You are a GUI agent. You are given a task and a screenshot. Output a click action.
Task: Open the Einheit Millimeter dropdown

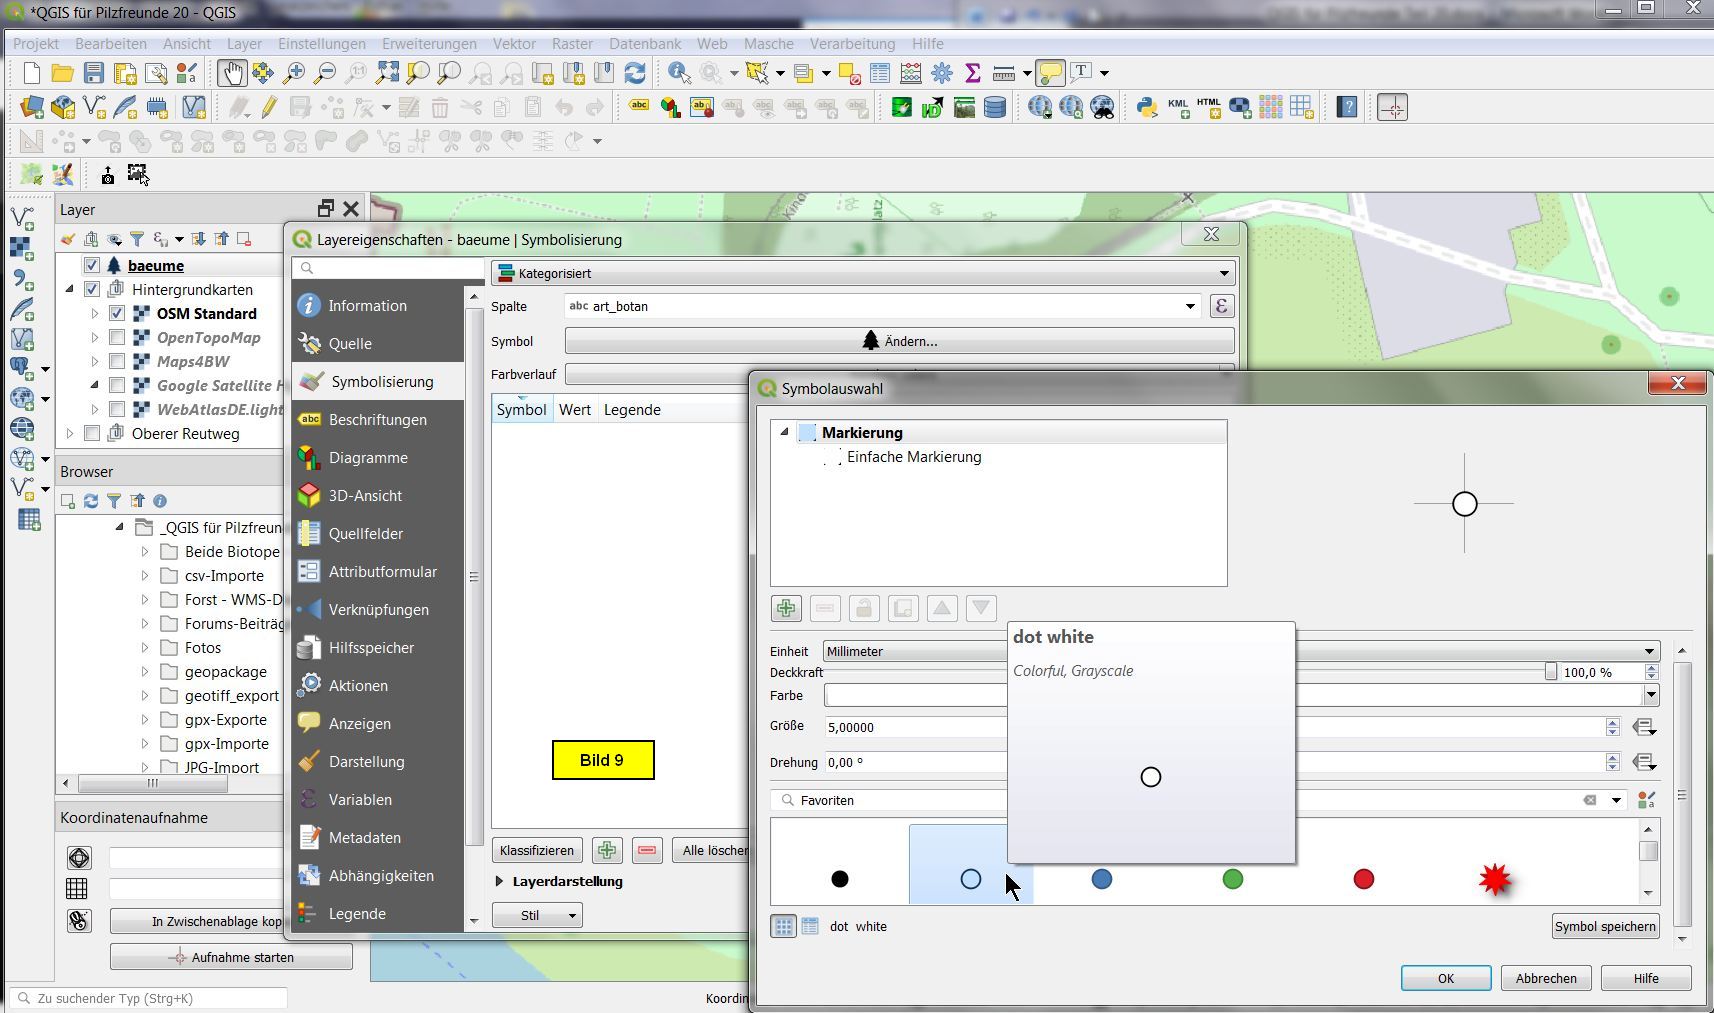(x=1649, y=651)
